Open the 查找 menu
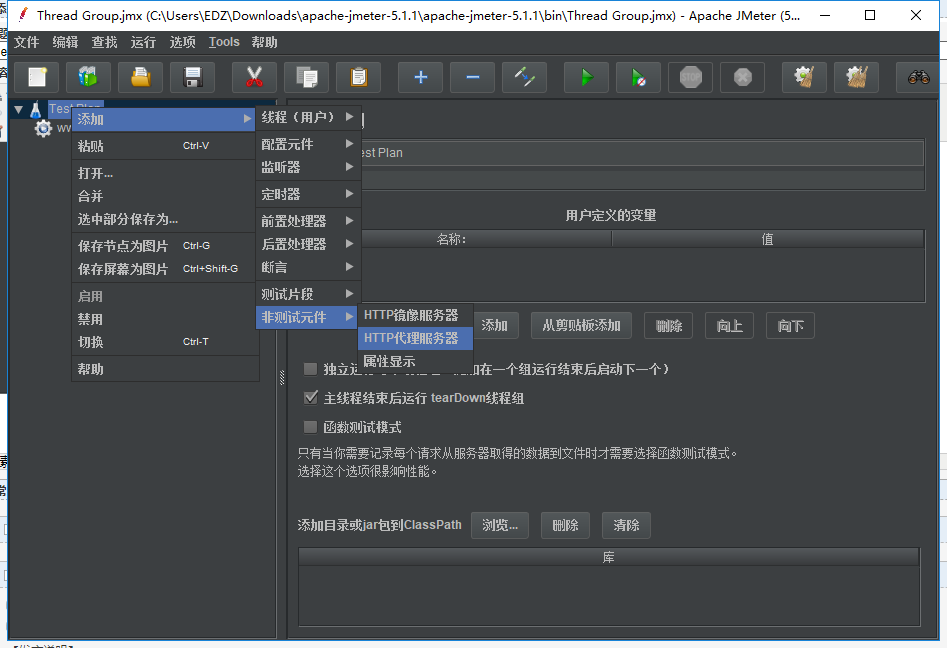The image size is (947, 648). pyautogui.click(x=104, y=42)
